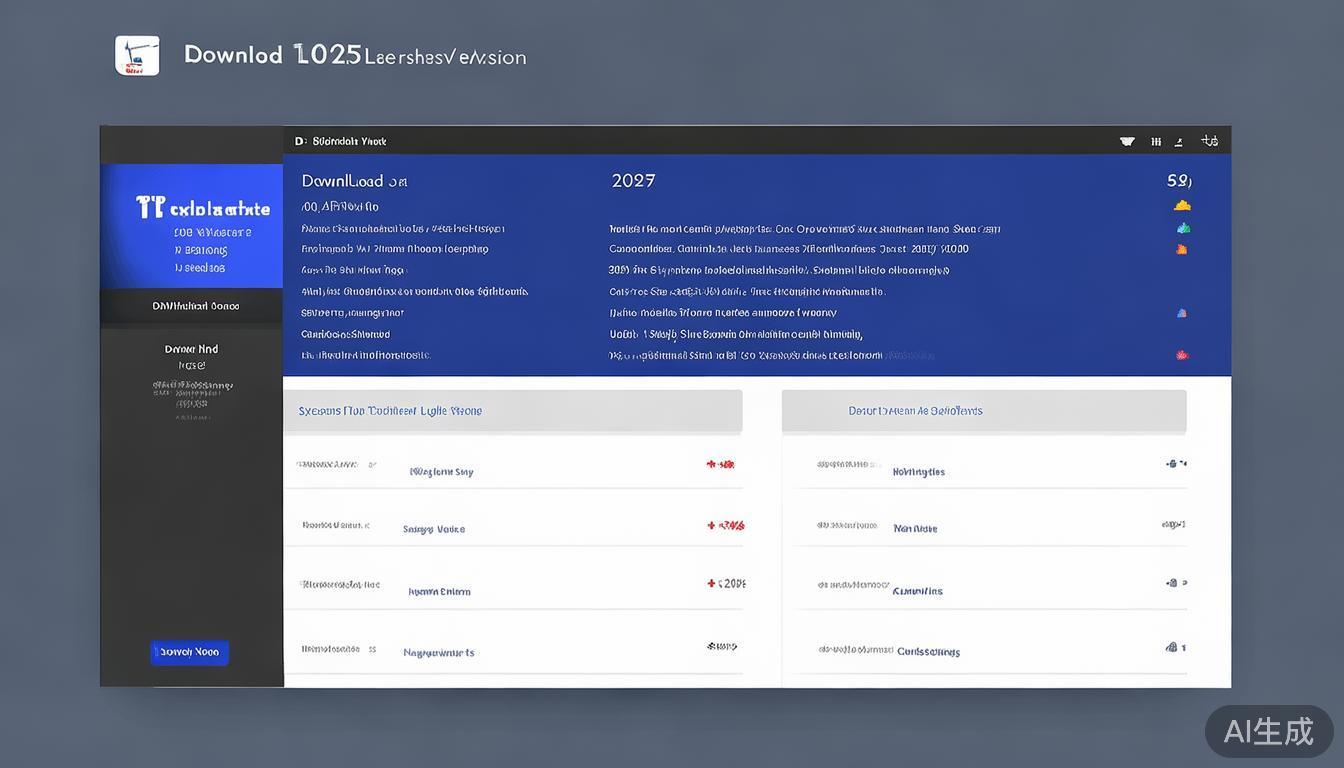
Task: Click the left table's gray header bar
Action: click(x=512, y=411)
